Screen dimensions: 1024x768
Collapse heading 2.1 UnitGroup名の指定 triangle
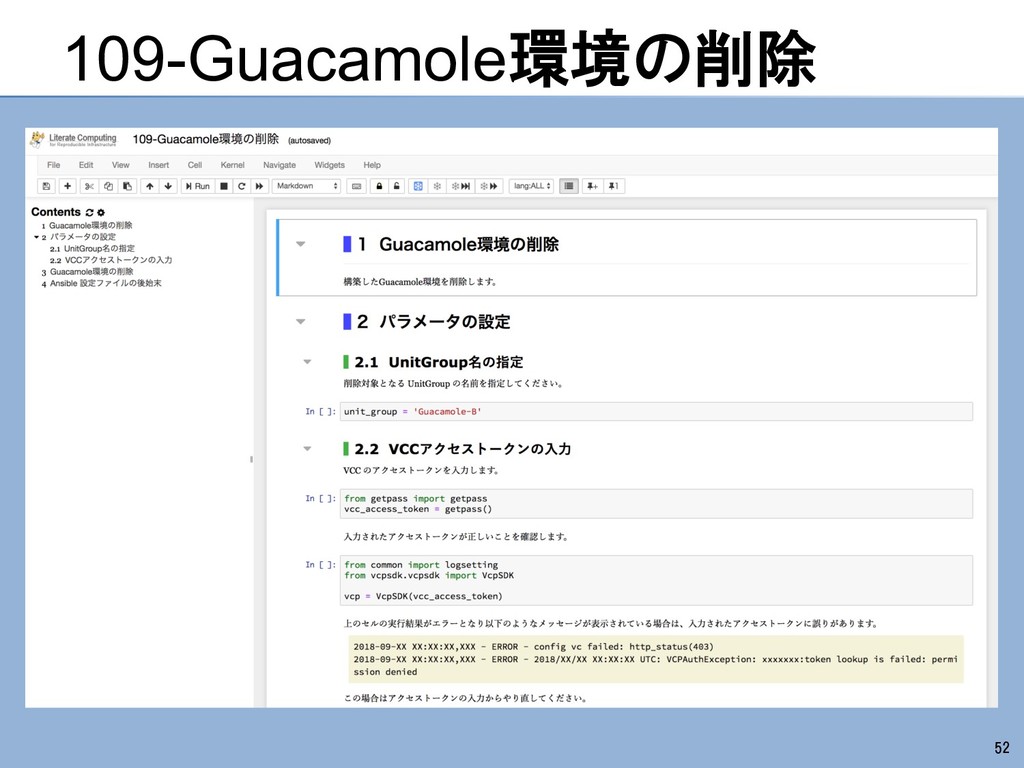click(x=307, y=362)
